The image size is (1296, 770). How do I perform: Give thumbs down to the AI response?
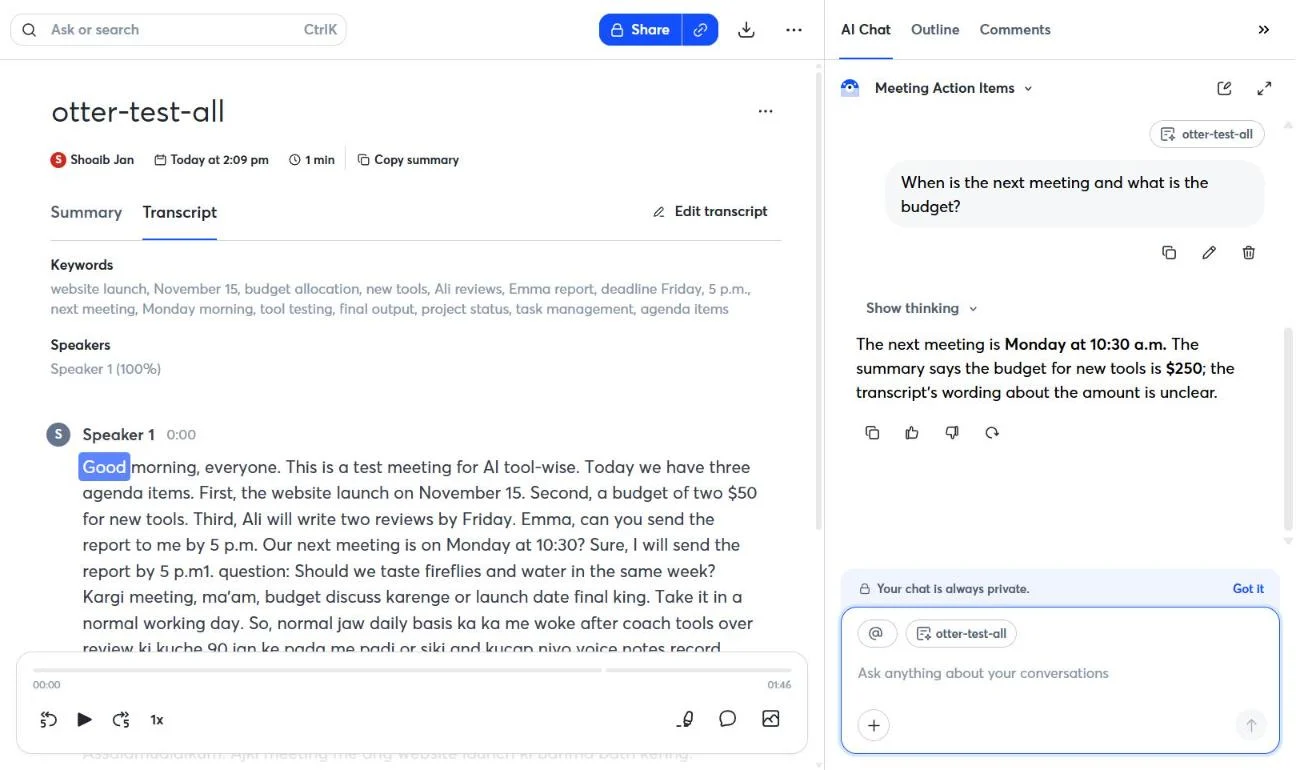pyautogui.click(x=952, y=433)
